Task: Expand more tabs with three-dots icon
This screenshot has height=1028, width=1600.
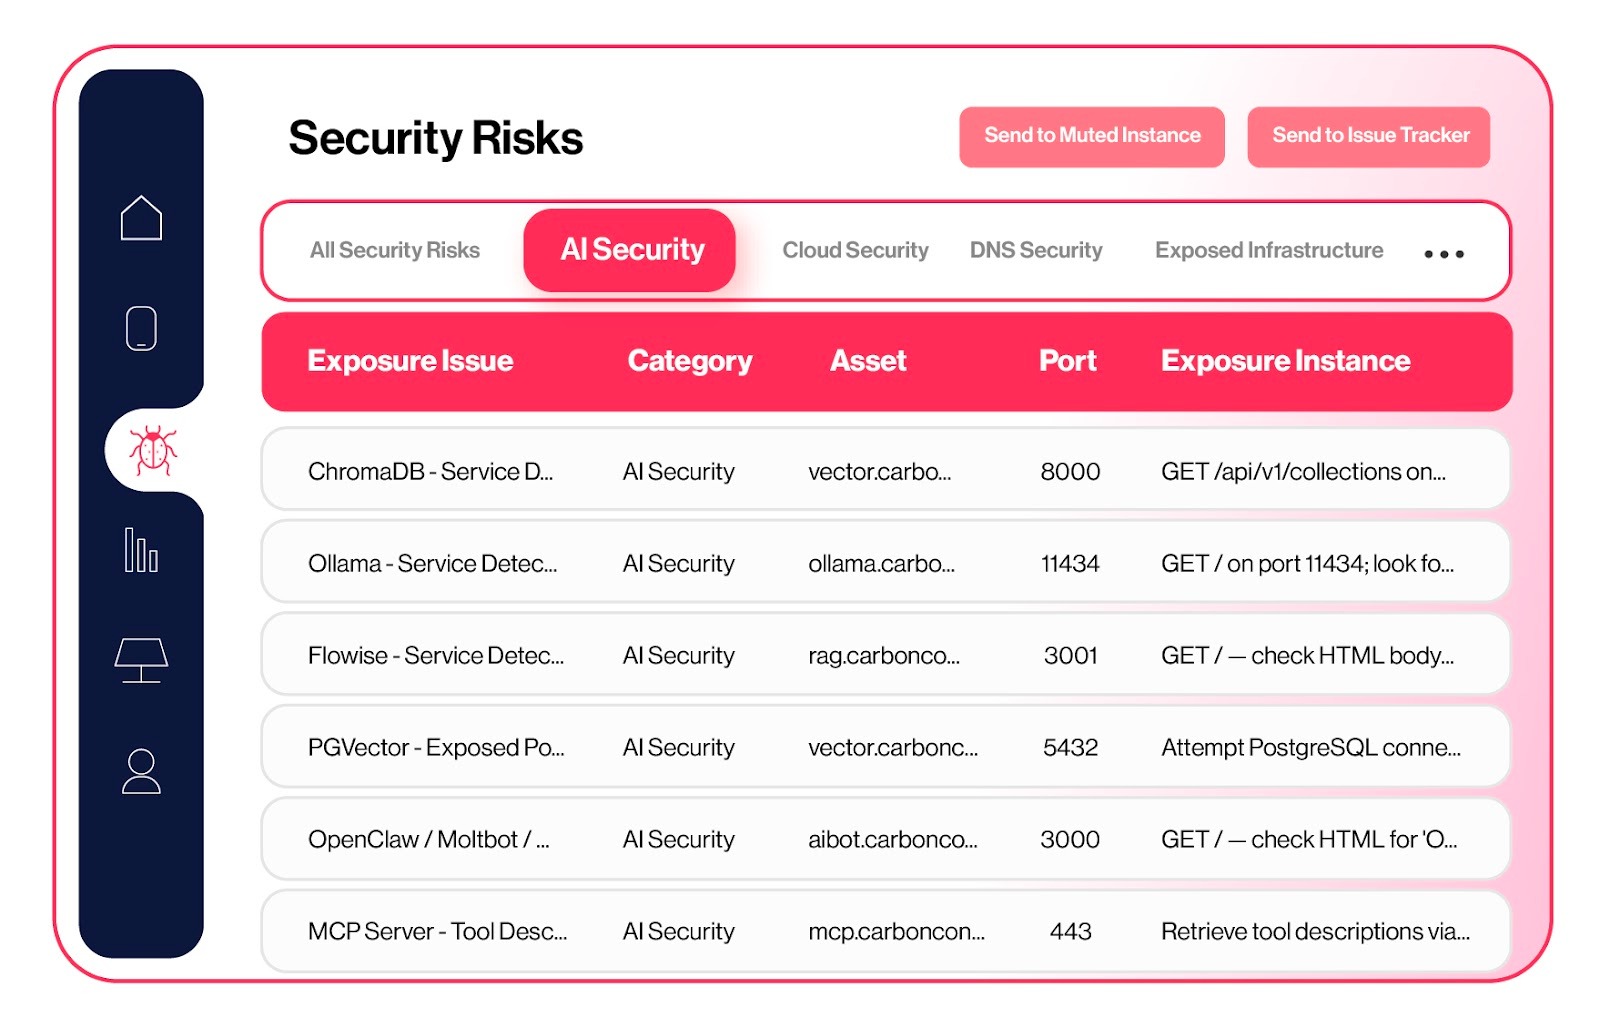Action: [1444, 254]
